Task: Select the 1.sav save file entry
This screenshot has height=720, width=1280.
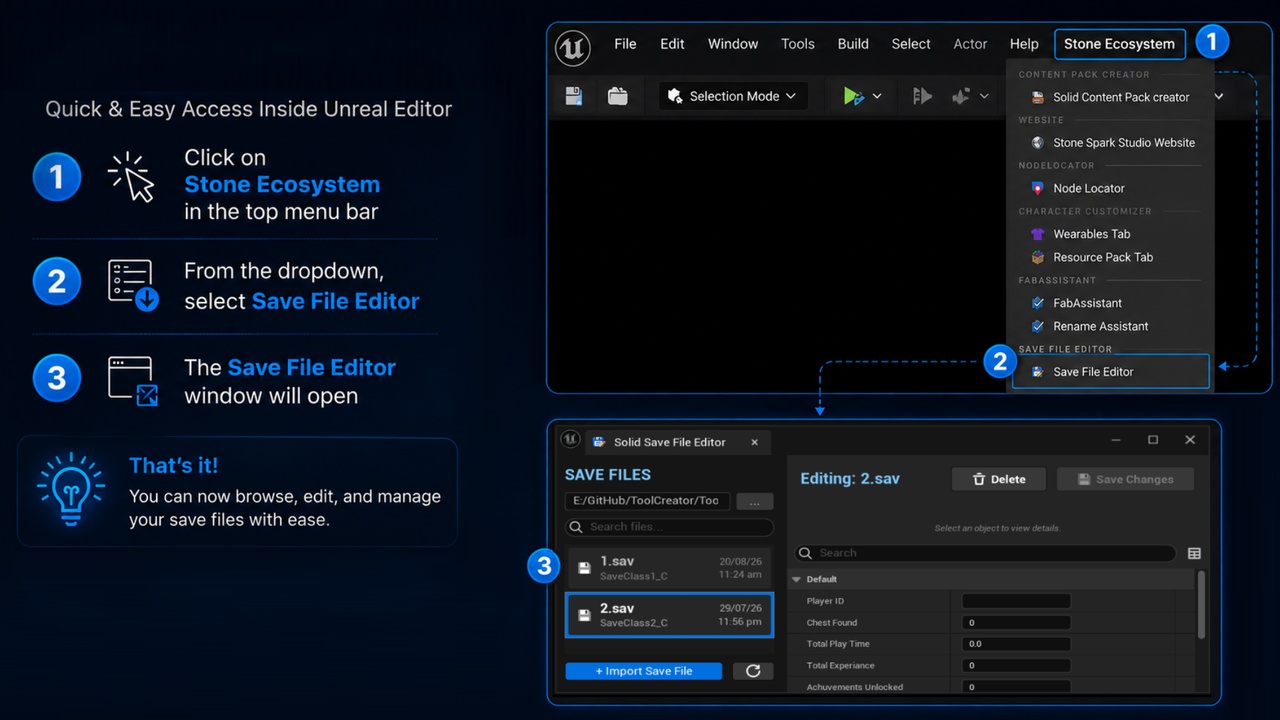Action: pos(669,568)
